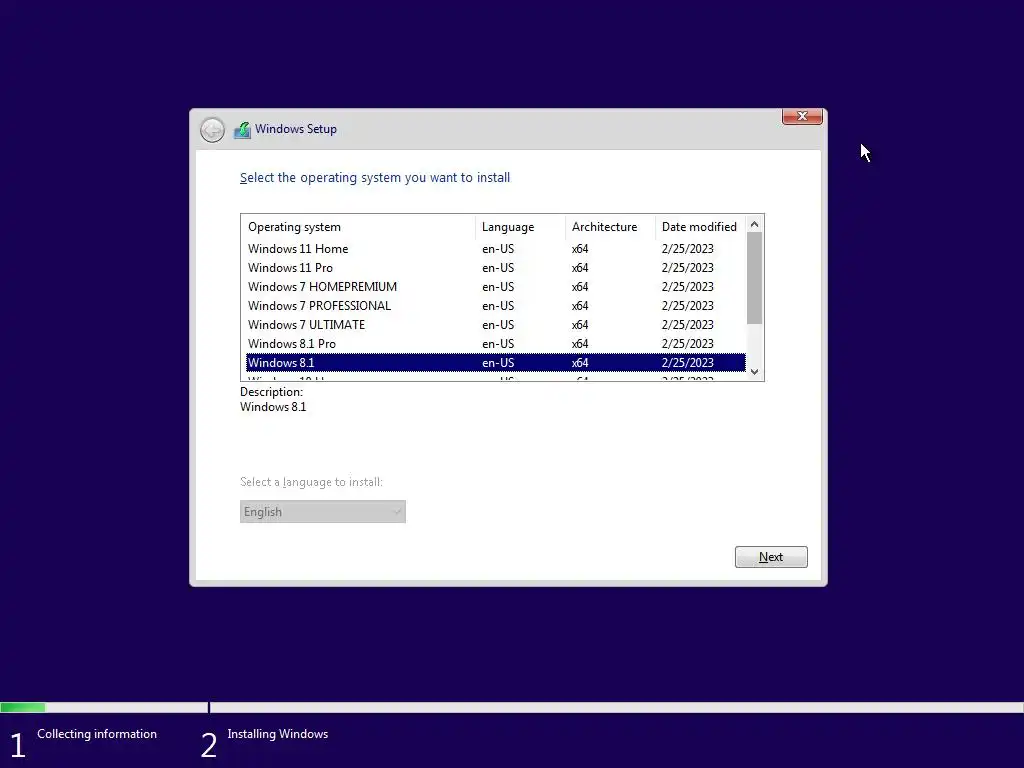Click the vertical scrollbar thumb in the OS list

(754, 278)
